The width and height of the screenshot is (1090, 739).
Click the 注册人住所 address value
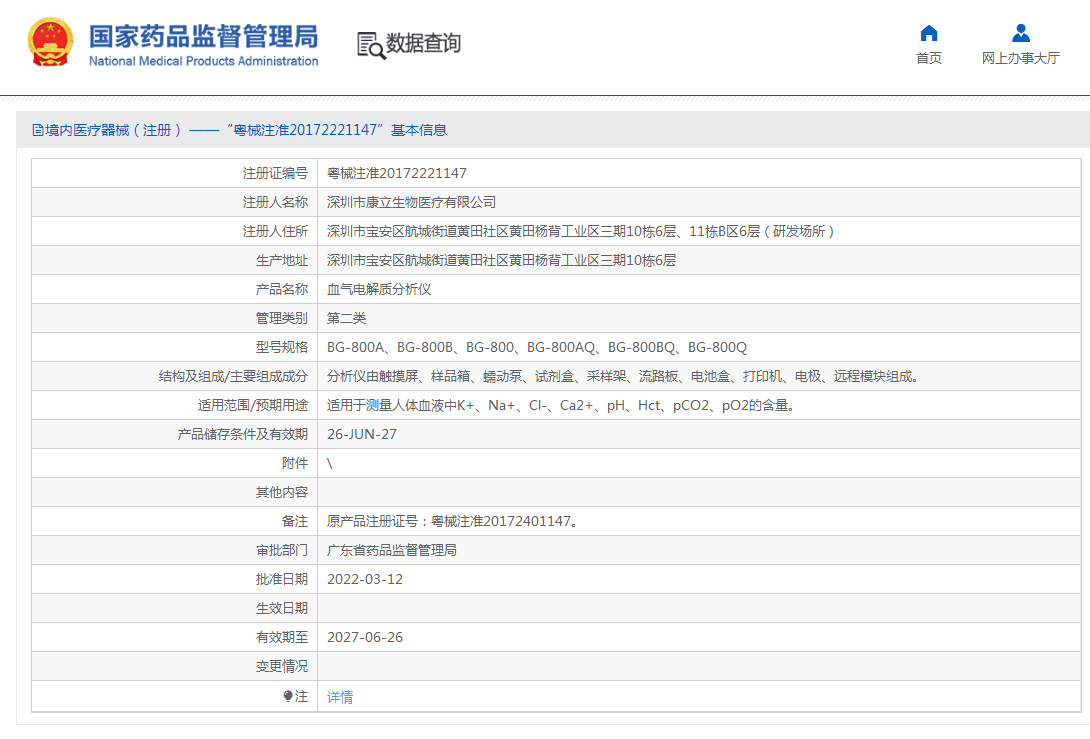coord(580,232)
